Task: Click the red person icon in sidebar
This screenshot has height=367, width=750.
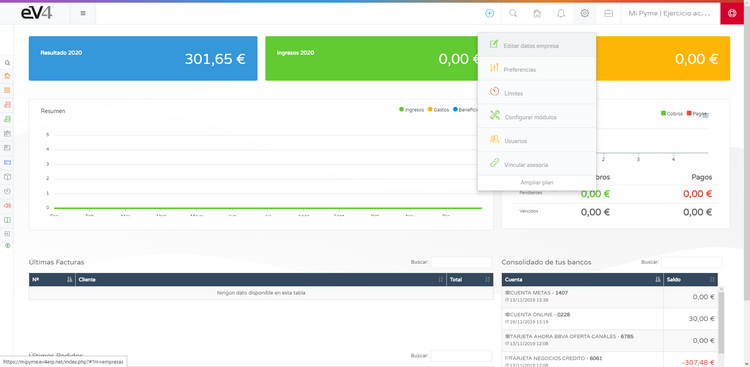Action: [x=7, y=104]
